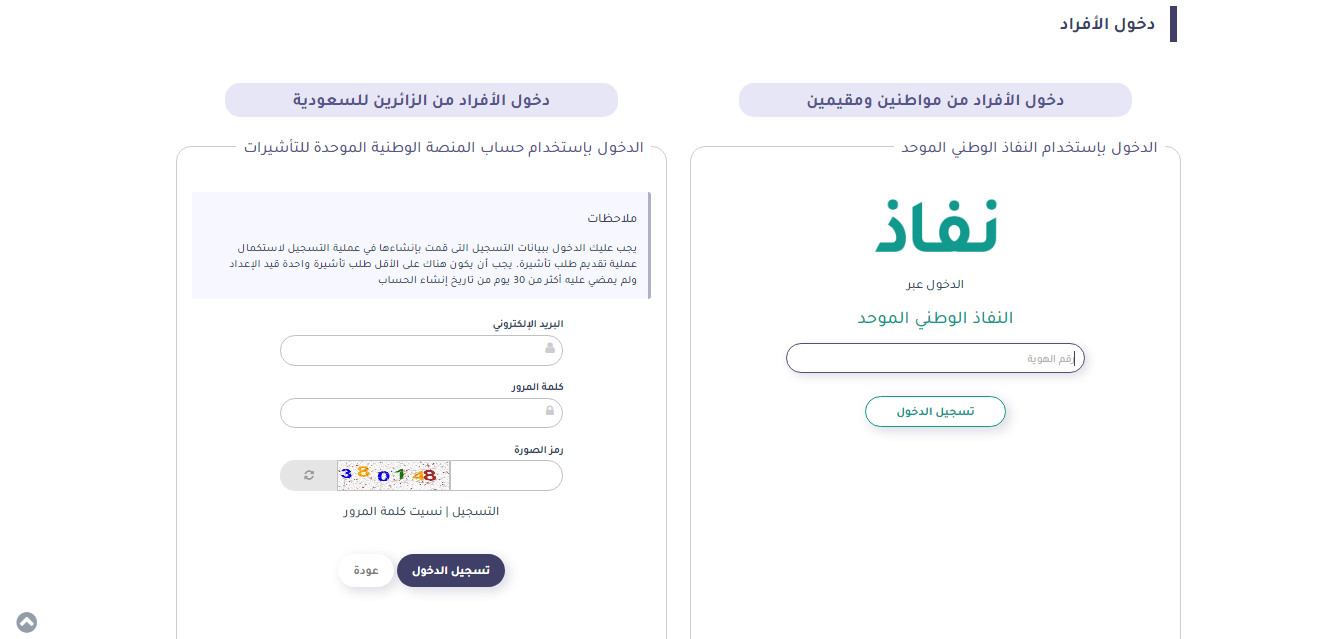Click the scroll-to-top arrow icon

[x=27, y=622]
